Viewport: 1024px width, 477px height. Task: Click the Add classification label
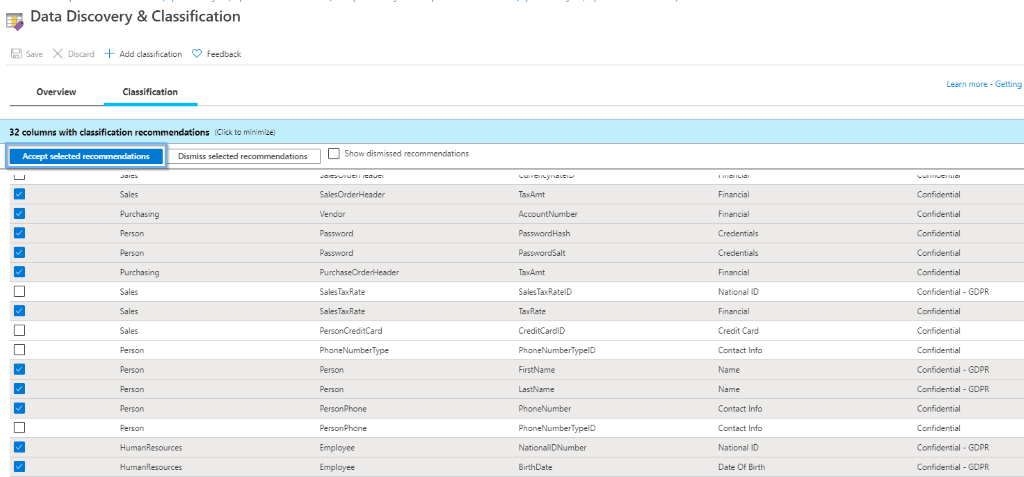click(150, 54)
